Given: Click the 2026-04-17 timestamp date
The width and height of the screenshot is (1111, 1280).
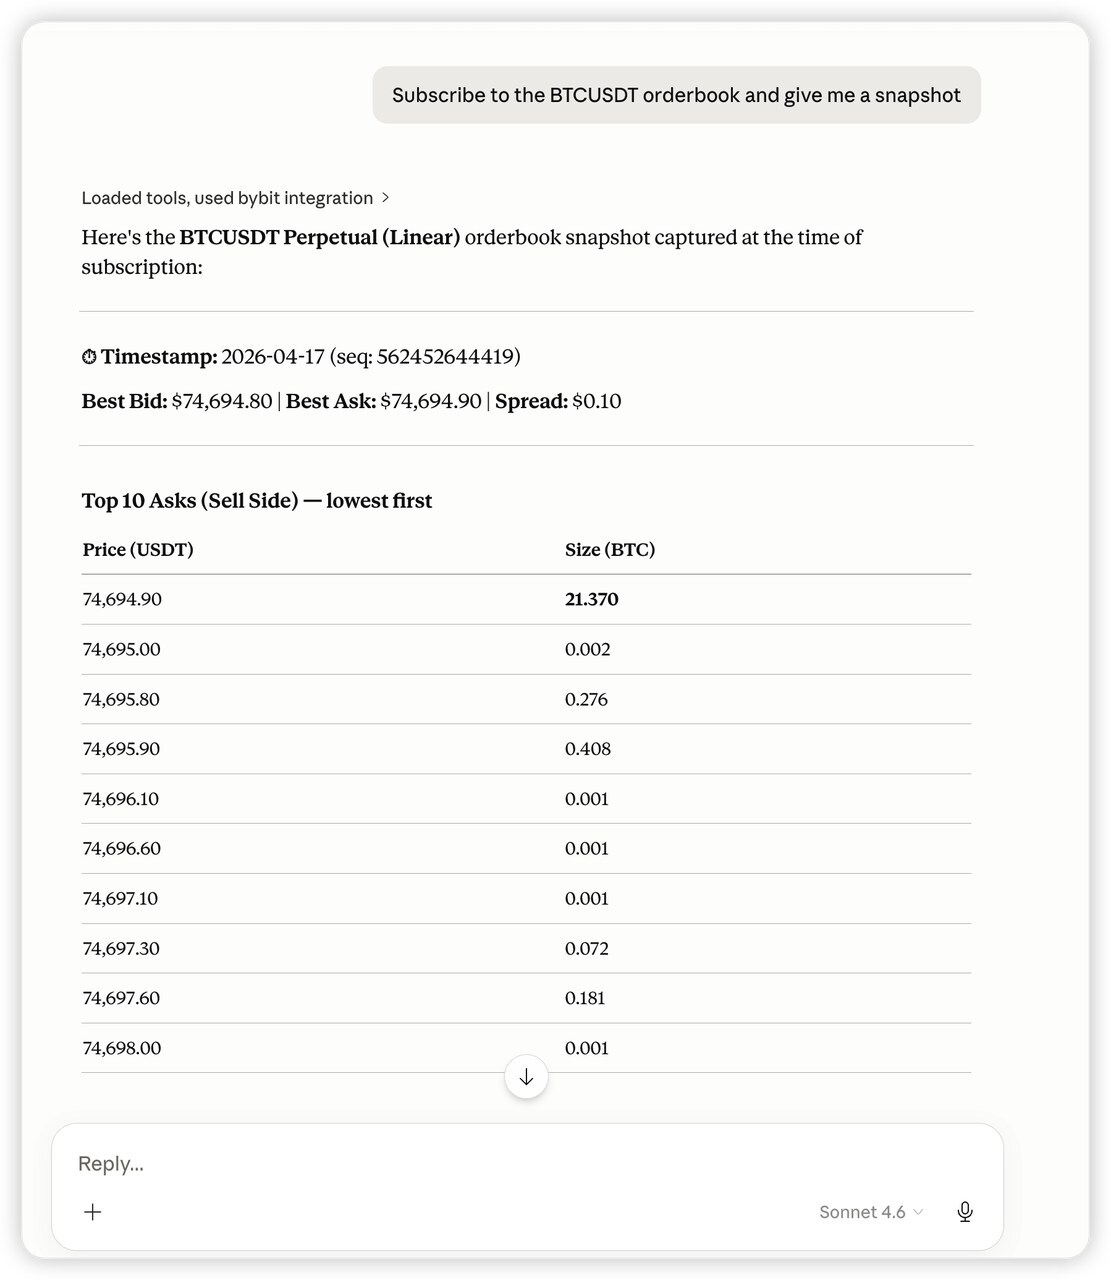Looking at the screenshot, I should click(x=275, y=356).
